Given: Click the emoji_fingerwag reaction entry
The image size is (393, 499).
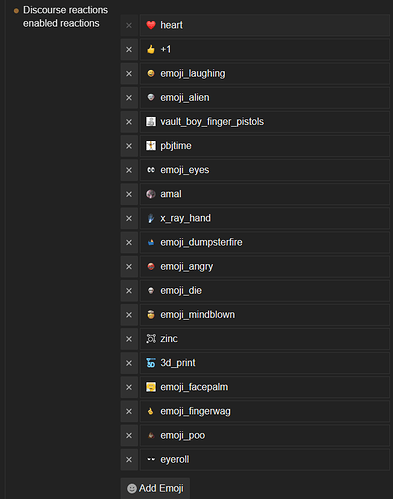Looking at the screenshot, I should pyautogui.click(x=265, y=411).
